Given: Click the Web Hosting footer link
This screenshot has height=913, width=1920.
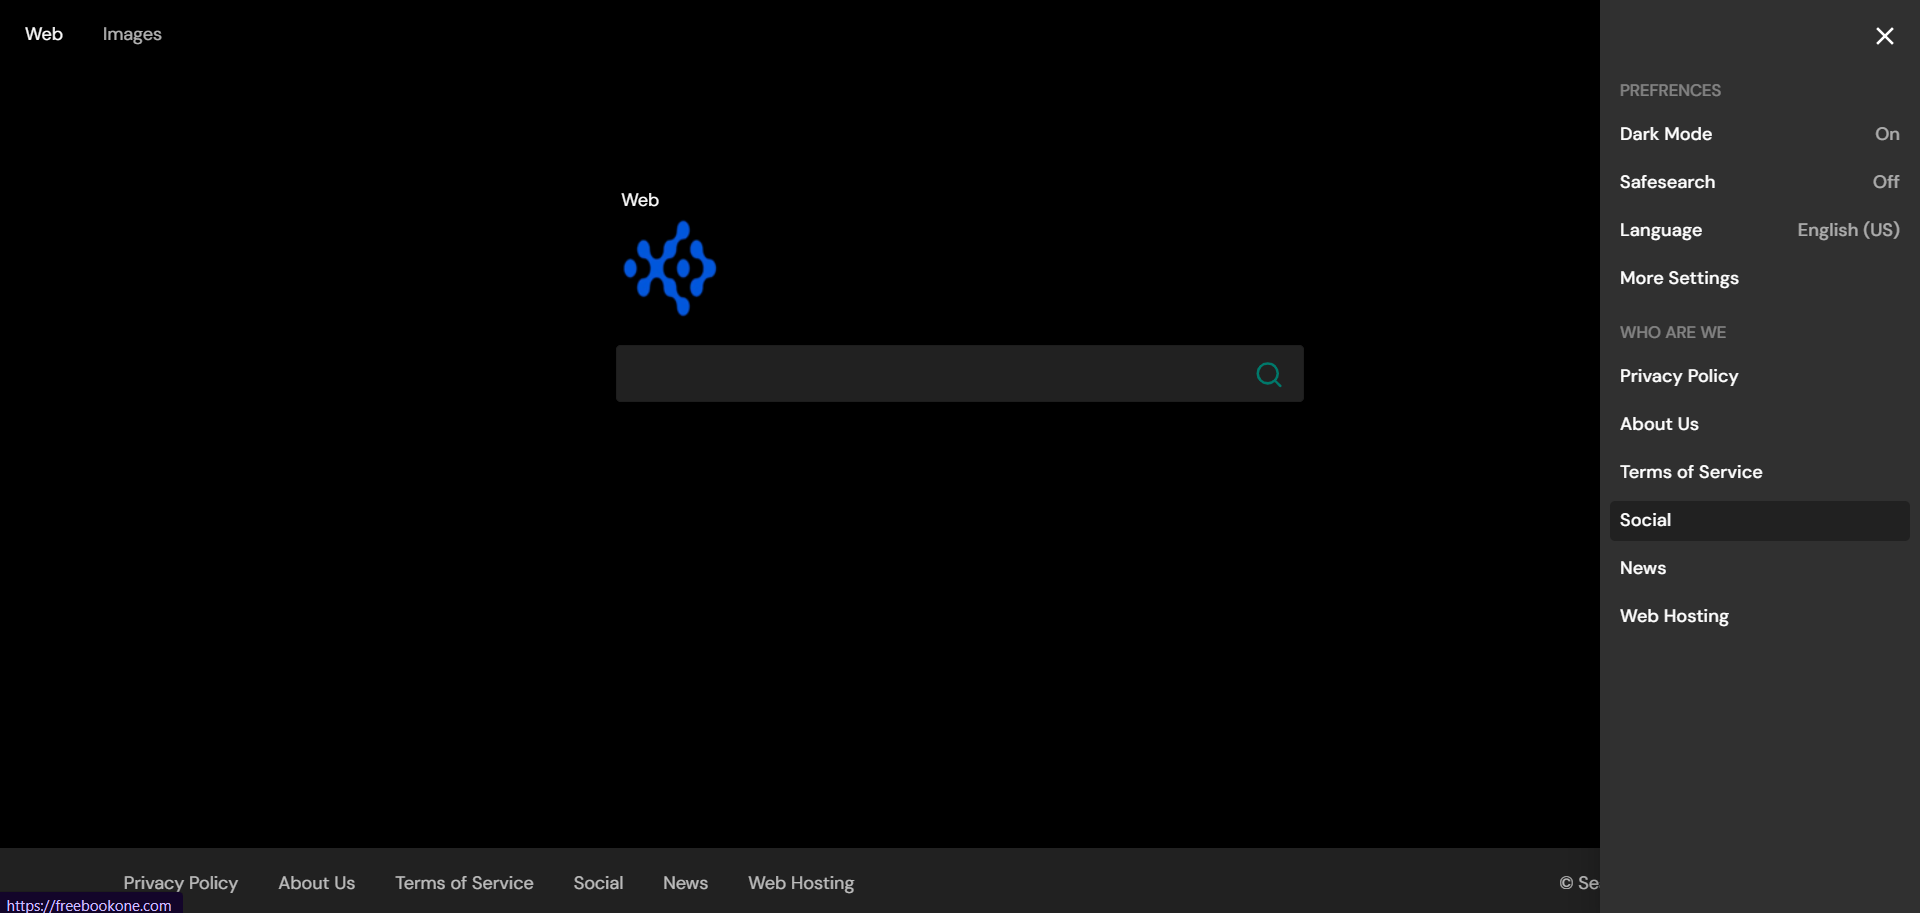Looking at the screenshot, I should [x=801, y=883].
